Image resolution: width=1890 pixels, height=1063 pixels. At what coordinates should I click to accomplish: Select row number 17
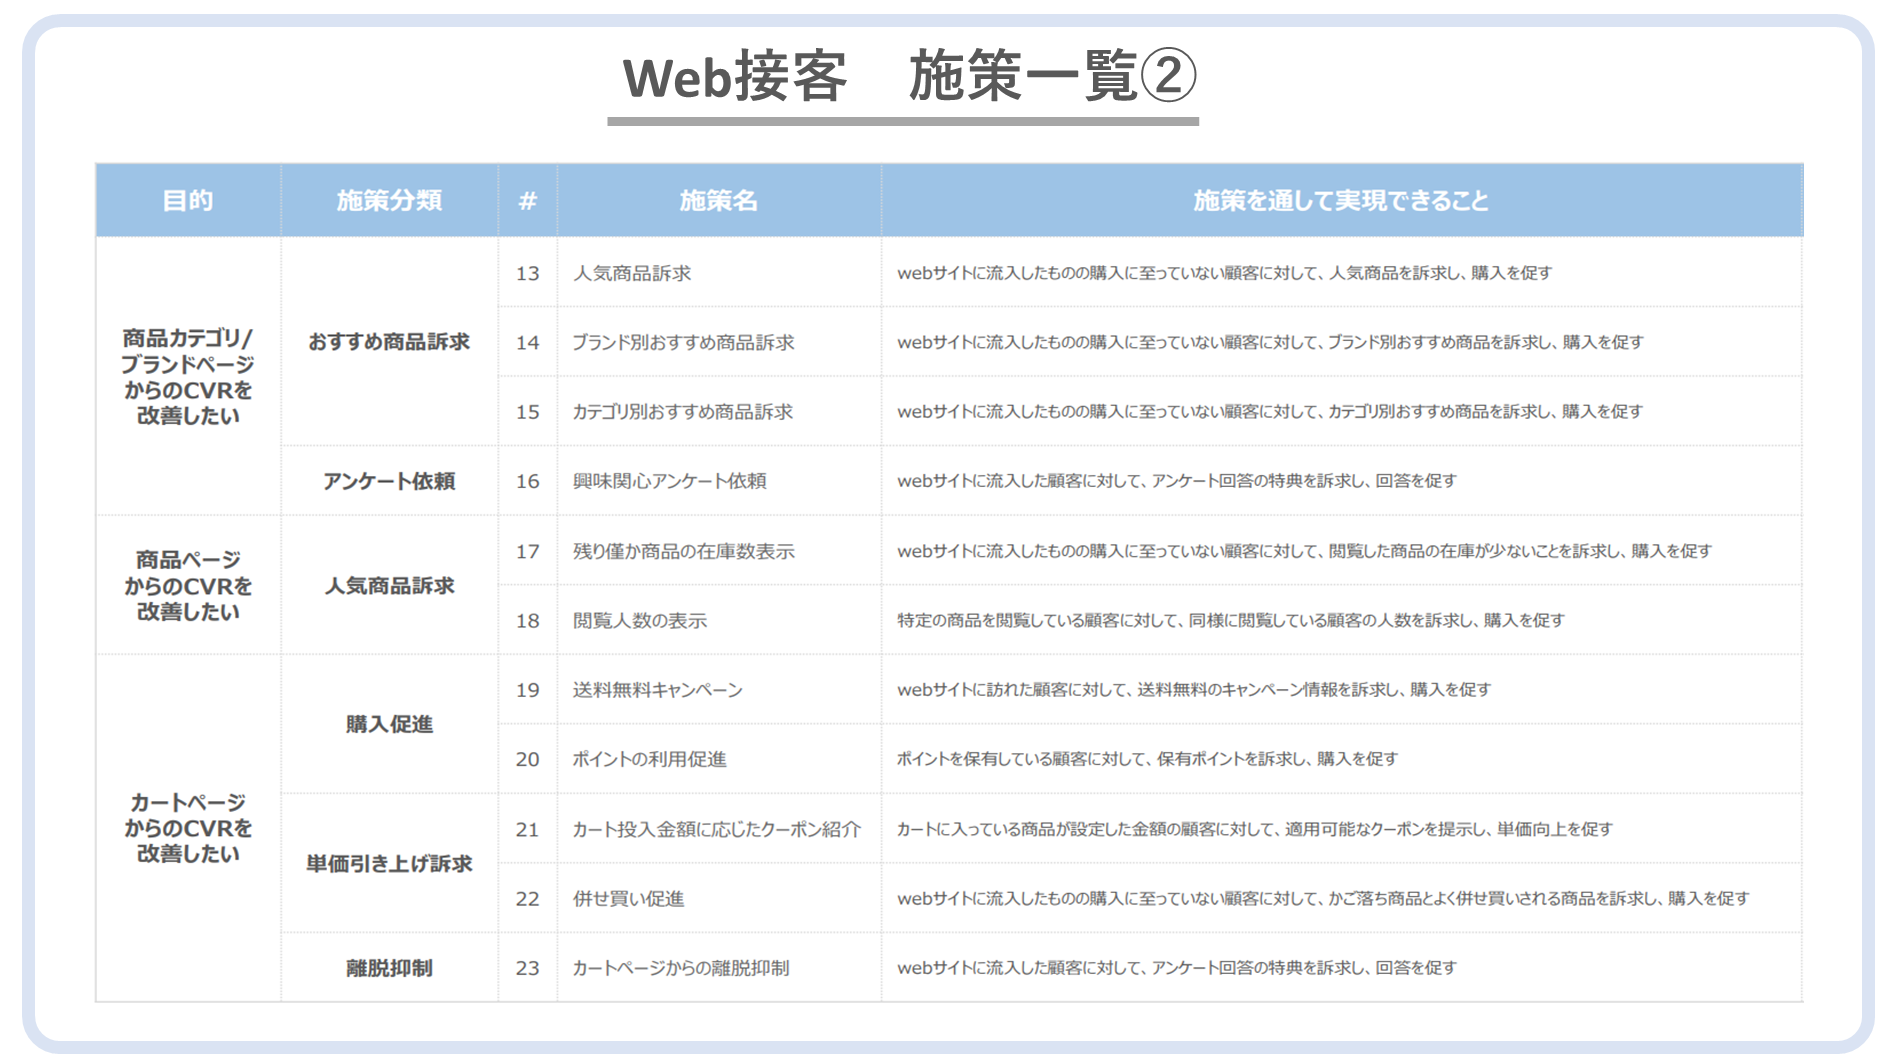(x=528, y=551)
